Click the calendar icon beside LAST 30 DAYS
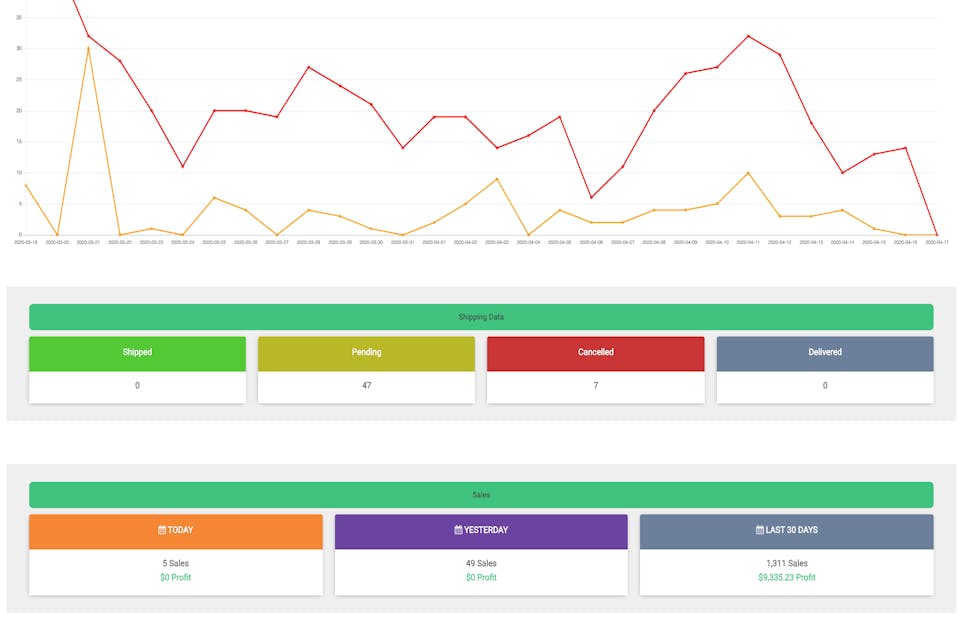The width and height of the screenshot is (962, 620). pyautogui.click(x=760, y=530)
